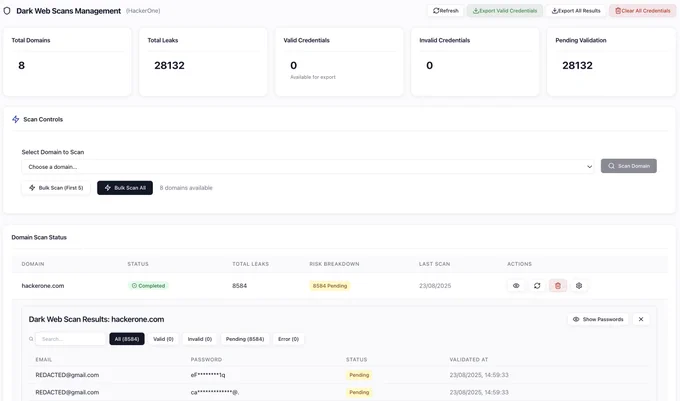Close the Dark Web Scan Results panel
Viewport: 680px width, 401px height.
pos(641,319)
